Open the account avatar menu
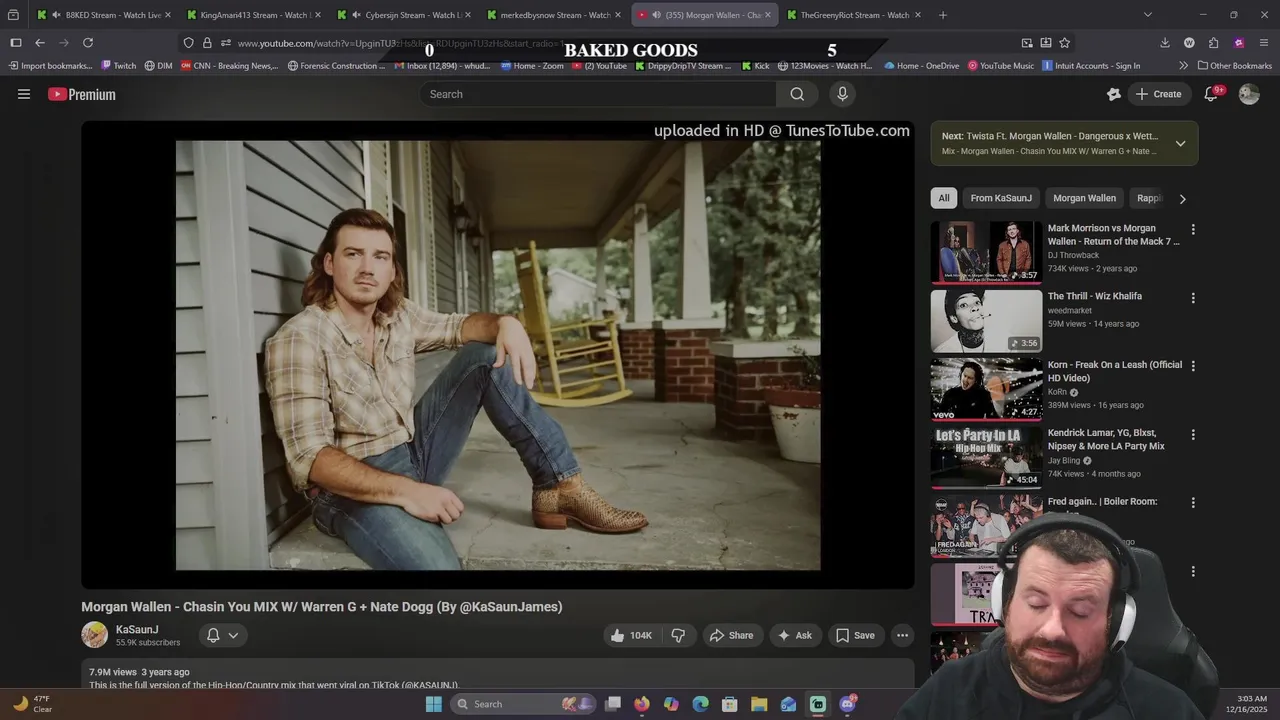The width and height of the screenshot is (1280, 720). click(x=1249, y=94)
